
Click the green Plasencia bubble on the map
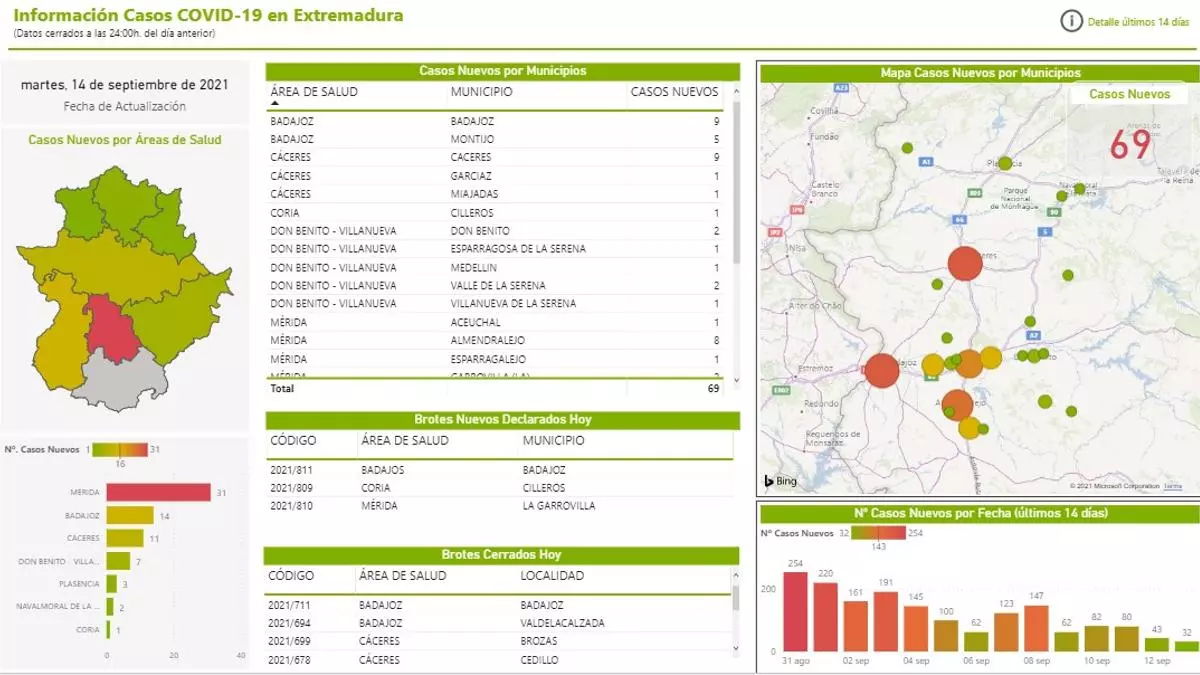tap(1005, 163)
